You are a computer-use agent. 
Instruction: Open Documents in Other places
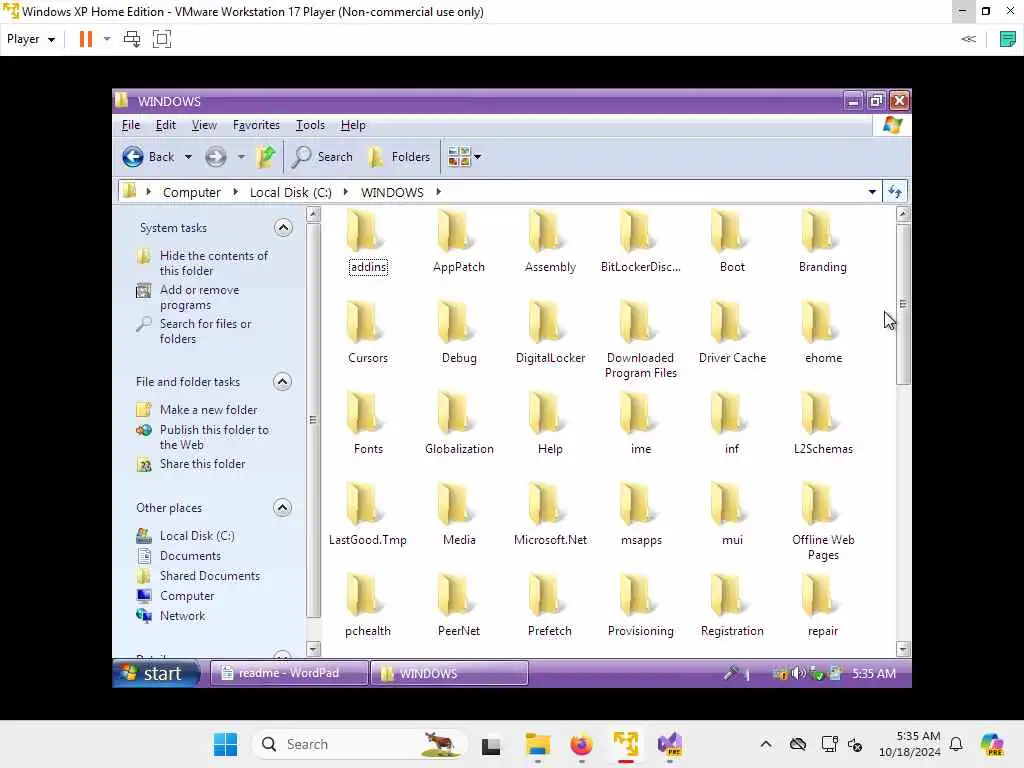point(190,556)
